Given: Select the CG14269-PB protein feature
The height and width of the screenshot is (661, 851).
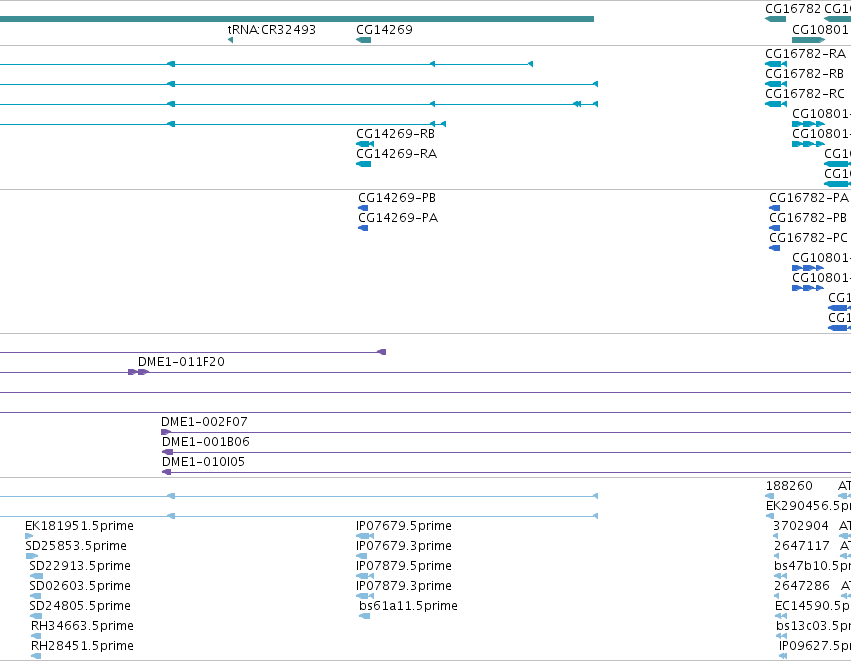Looking at the screenshot, I should pos(363,208).
